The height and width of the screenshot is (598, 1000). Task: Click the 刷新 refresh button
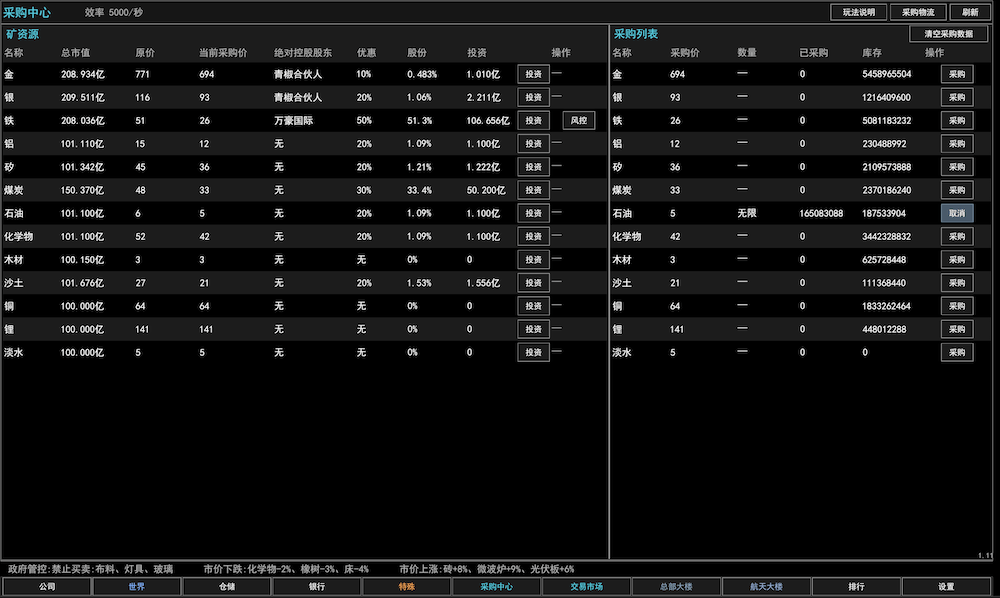tap(970, 12)
